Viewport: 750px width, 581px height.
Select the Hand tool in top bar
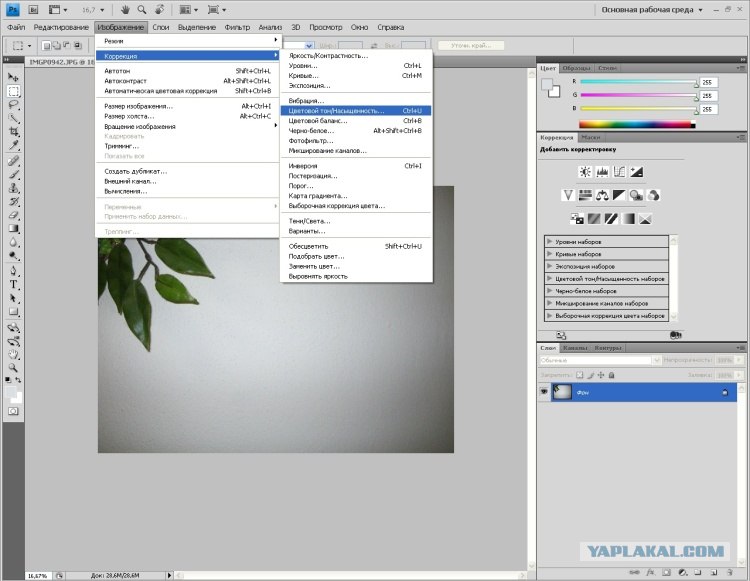coord(125,10)
